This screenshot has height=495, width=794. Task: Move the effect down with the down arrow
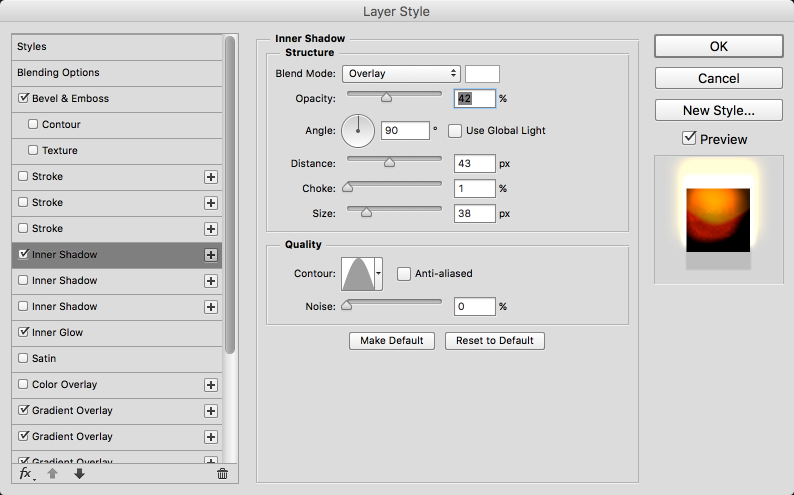tap(79, 474)
